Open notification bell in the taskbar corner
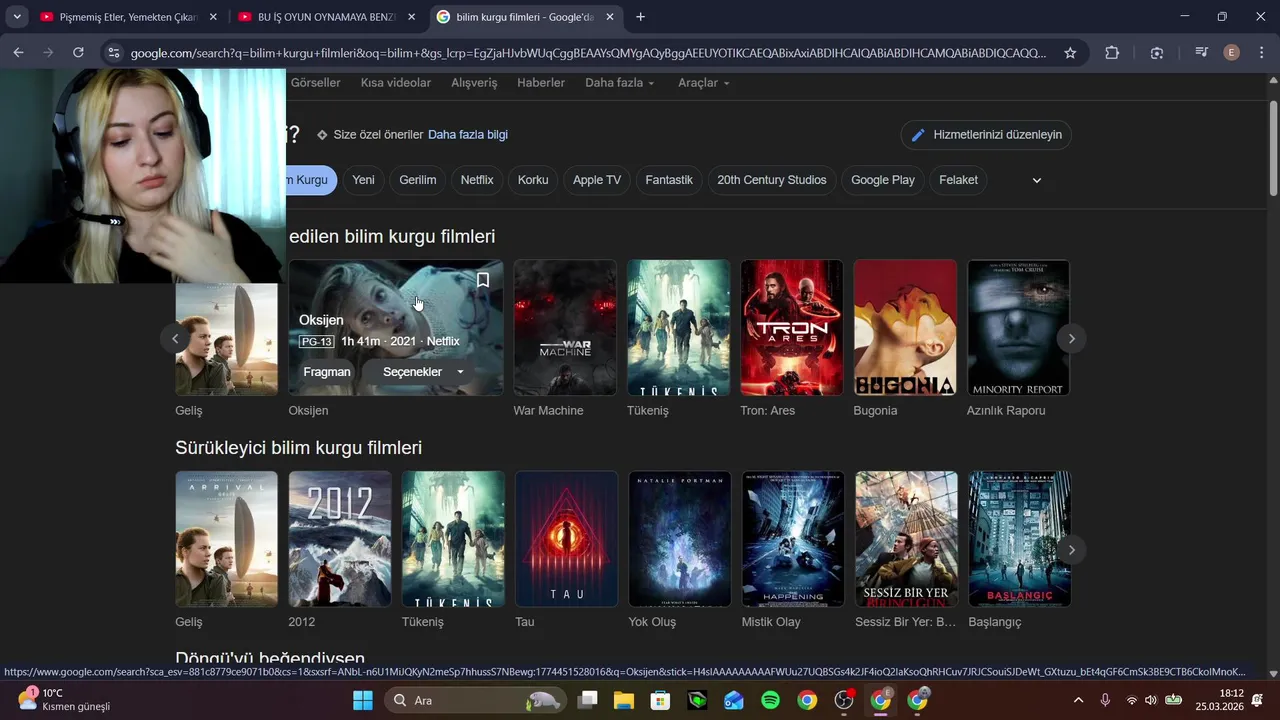 (1257, 700)
